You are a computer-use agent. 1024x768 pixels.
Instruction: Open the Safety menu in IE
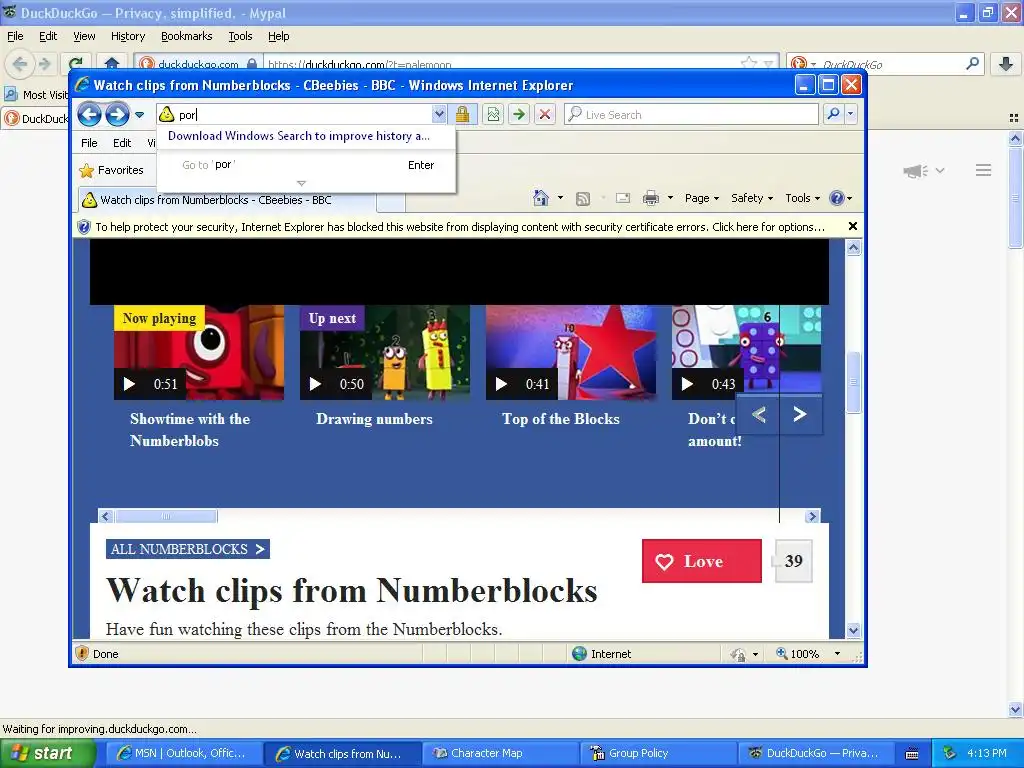pyautogui.click(x=752, y=198)
